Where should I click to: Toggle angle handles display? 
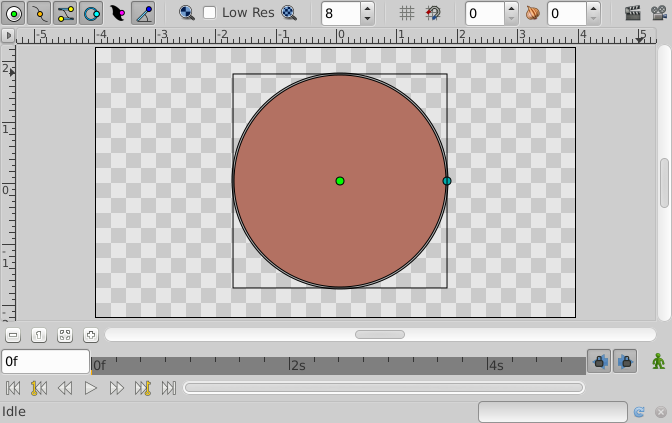pos(143,13)
